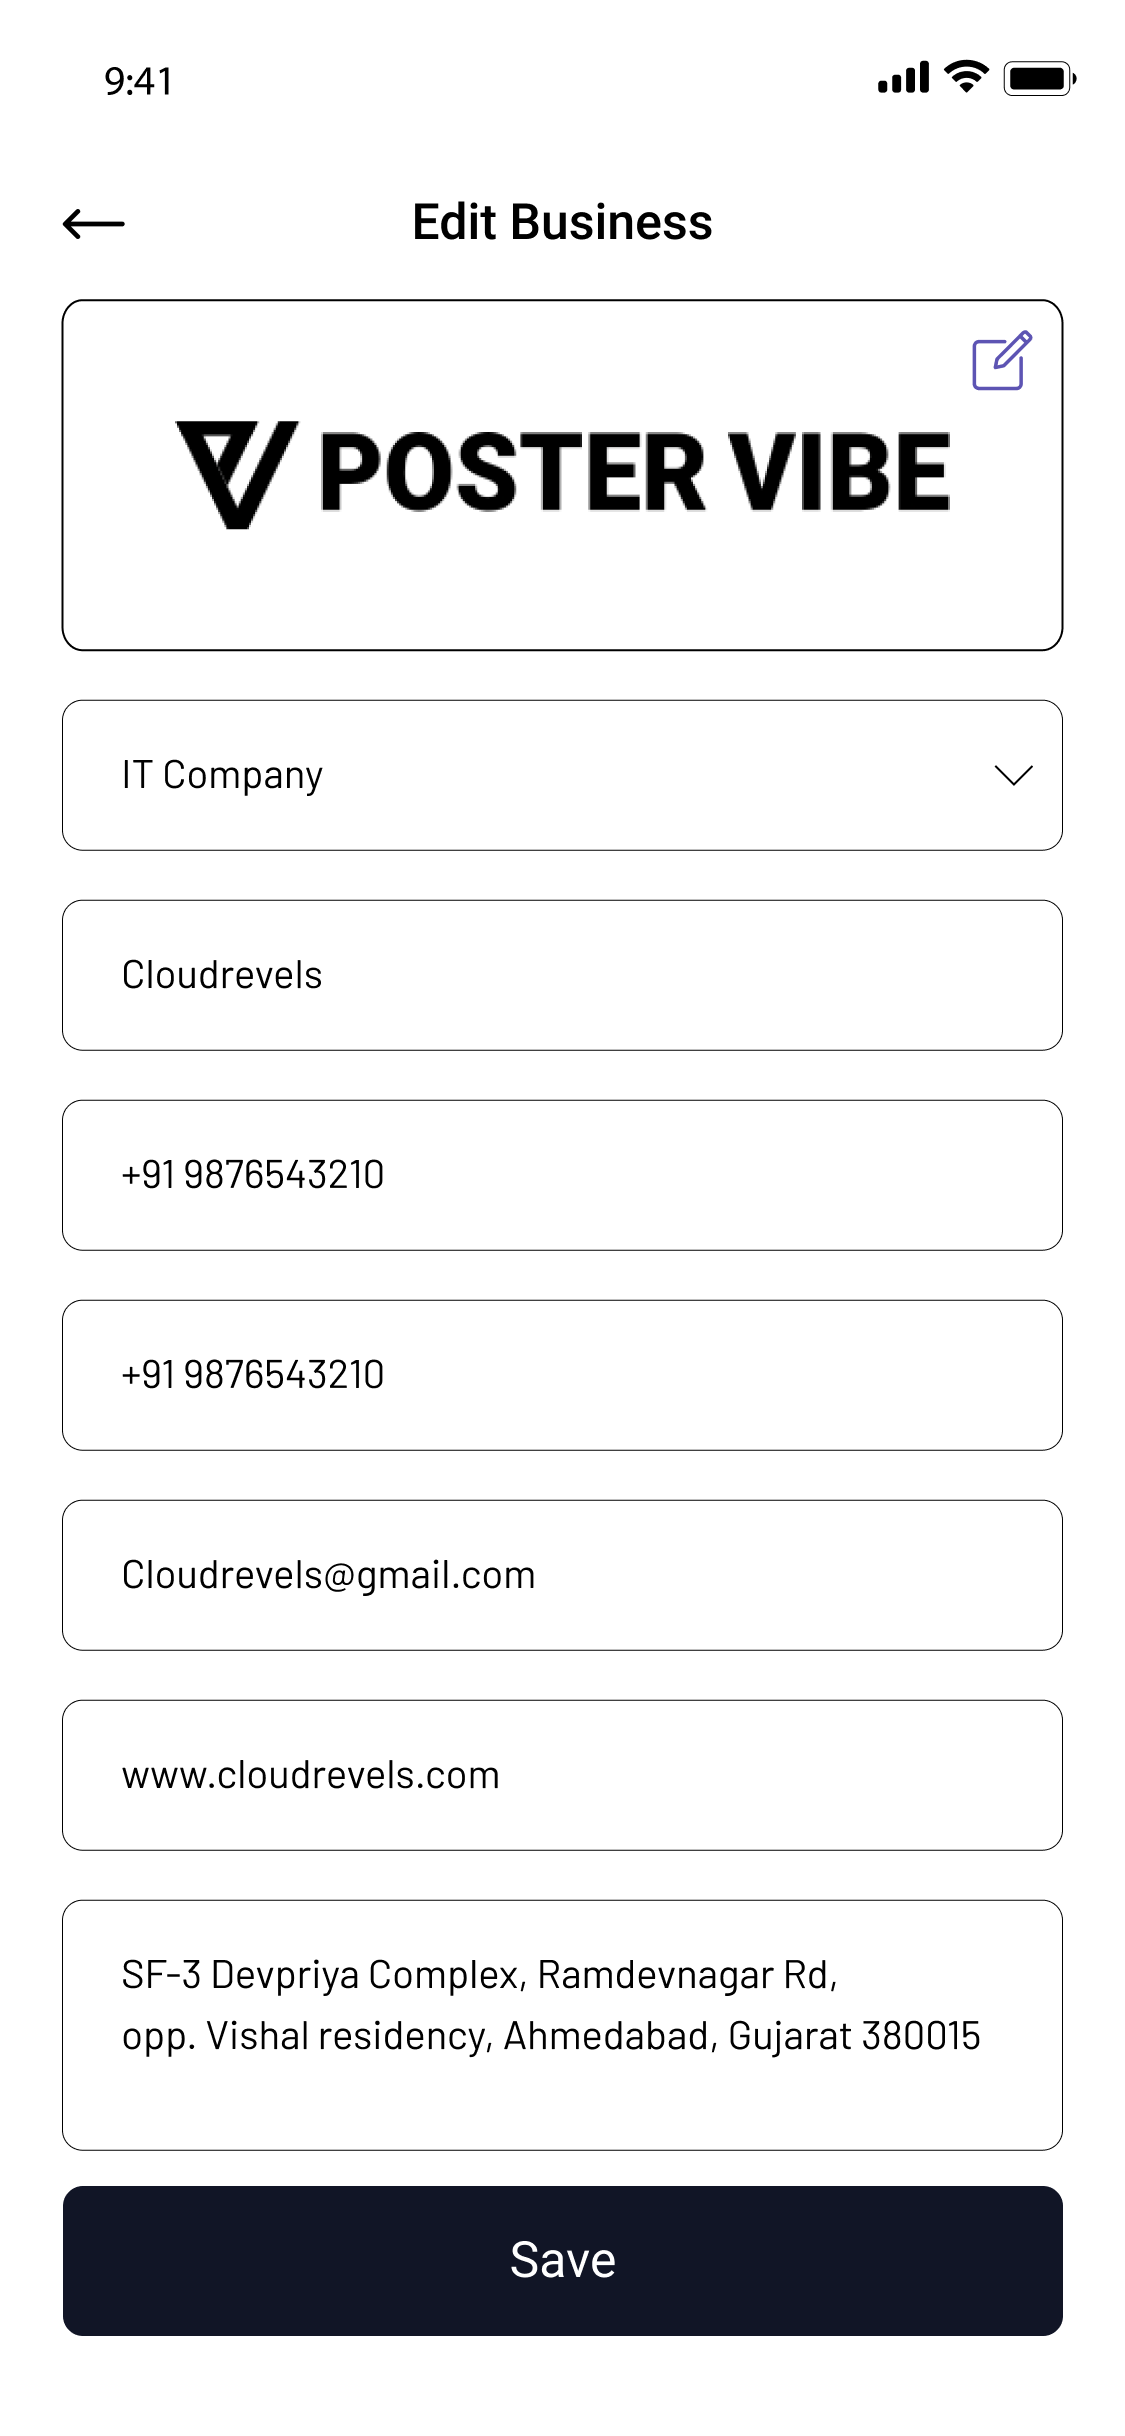This screenshot has width=1125, height=2436.
Task: Tap the cellular signal strength icon
Action: pyautogui.click(x=903, y=78)
